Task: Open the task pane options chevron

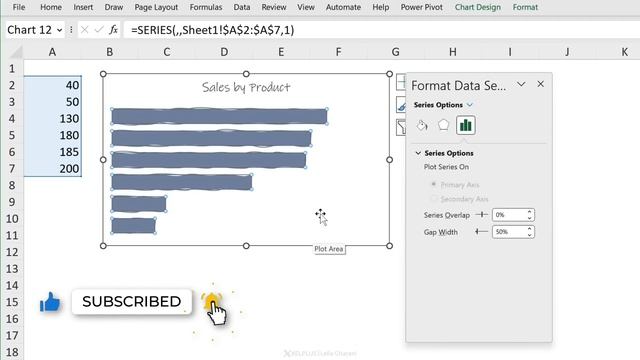Action: pos(521,84)
